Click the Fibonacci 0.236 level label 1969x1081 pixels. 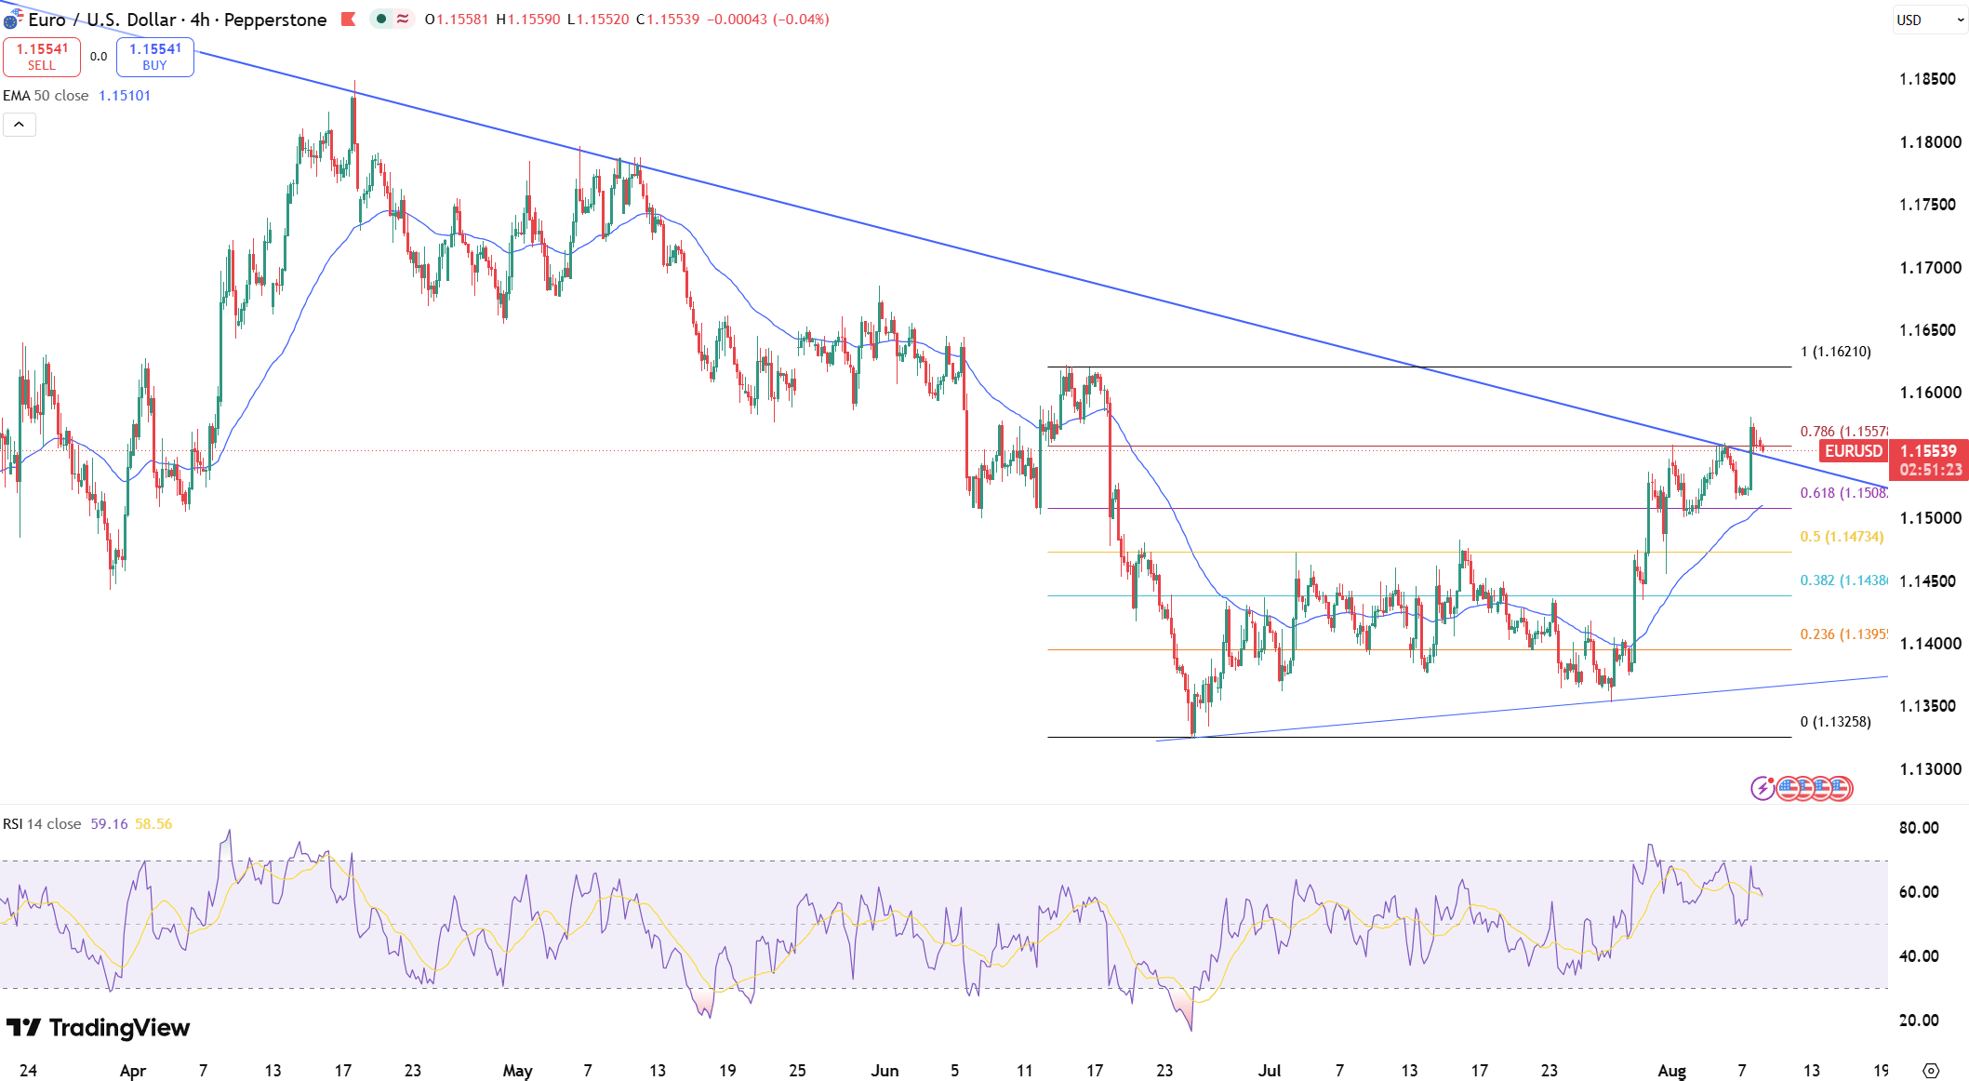coord(1844,635)
